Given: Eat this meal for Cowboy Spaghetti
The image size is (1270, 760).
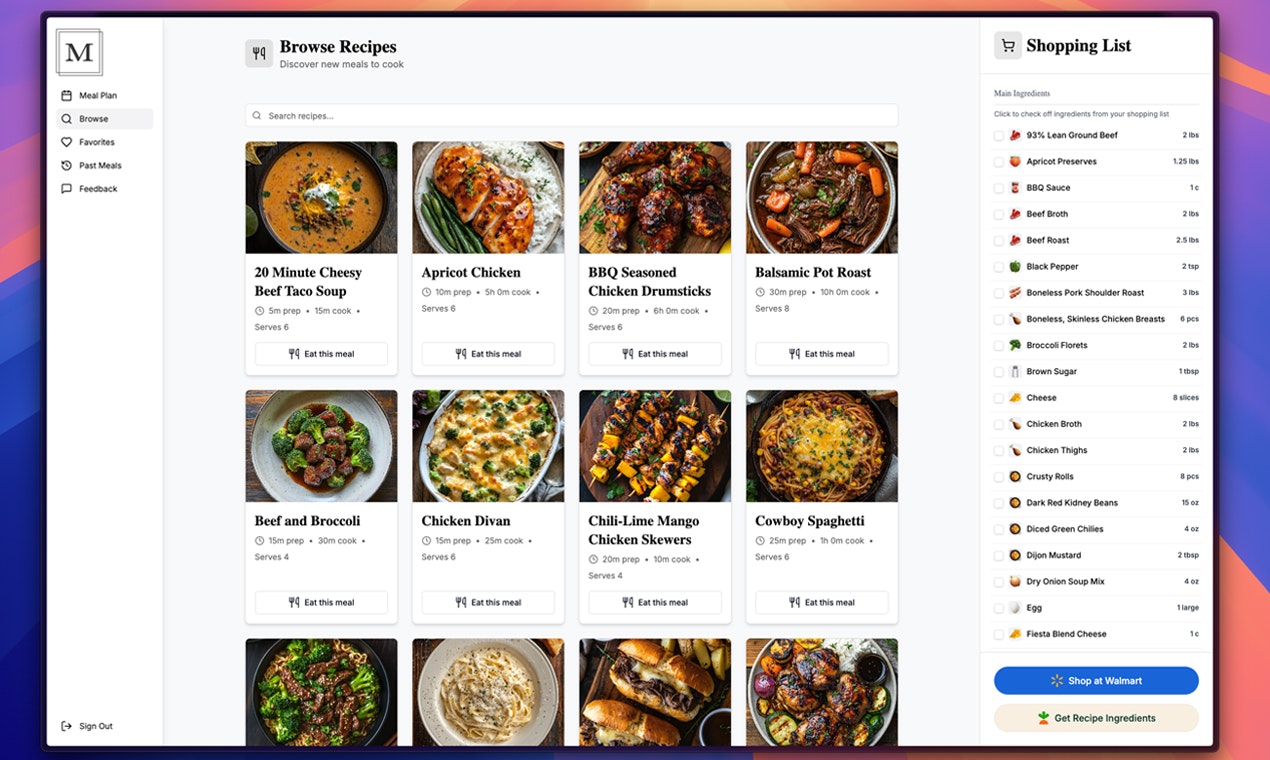Looking at the screenshot, I should [822, 603].
